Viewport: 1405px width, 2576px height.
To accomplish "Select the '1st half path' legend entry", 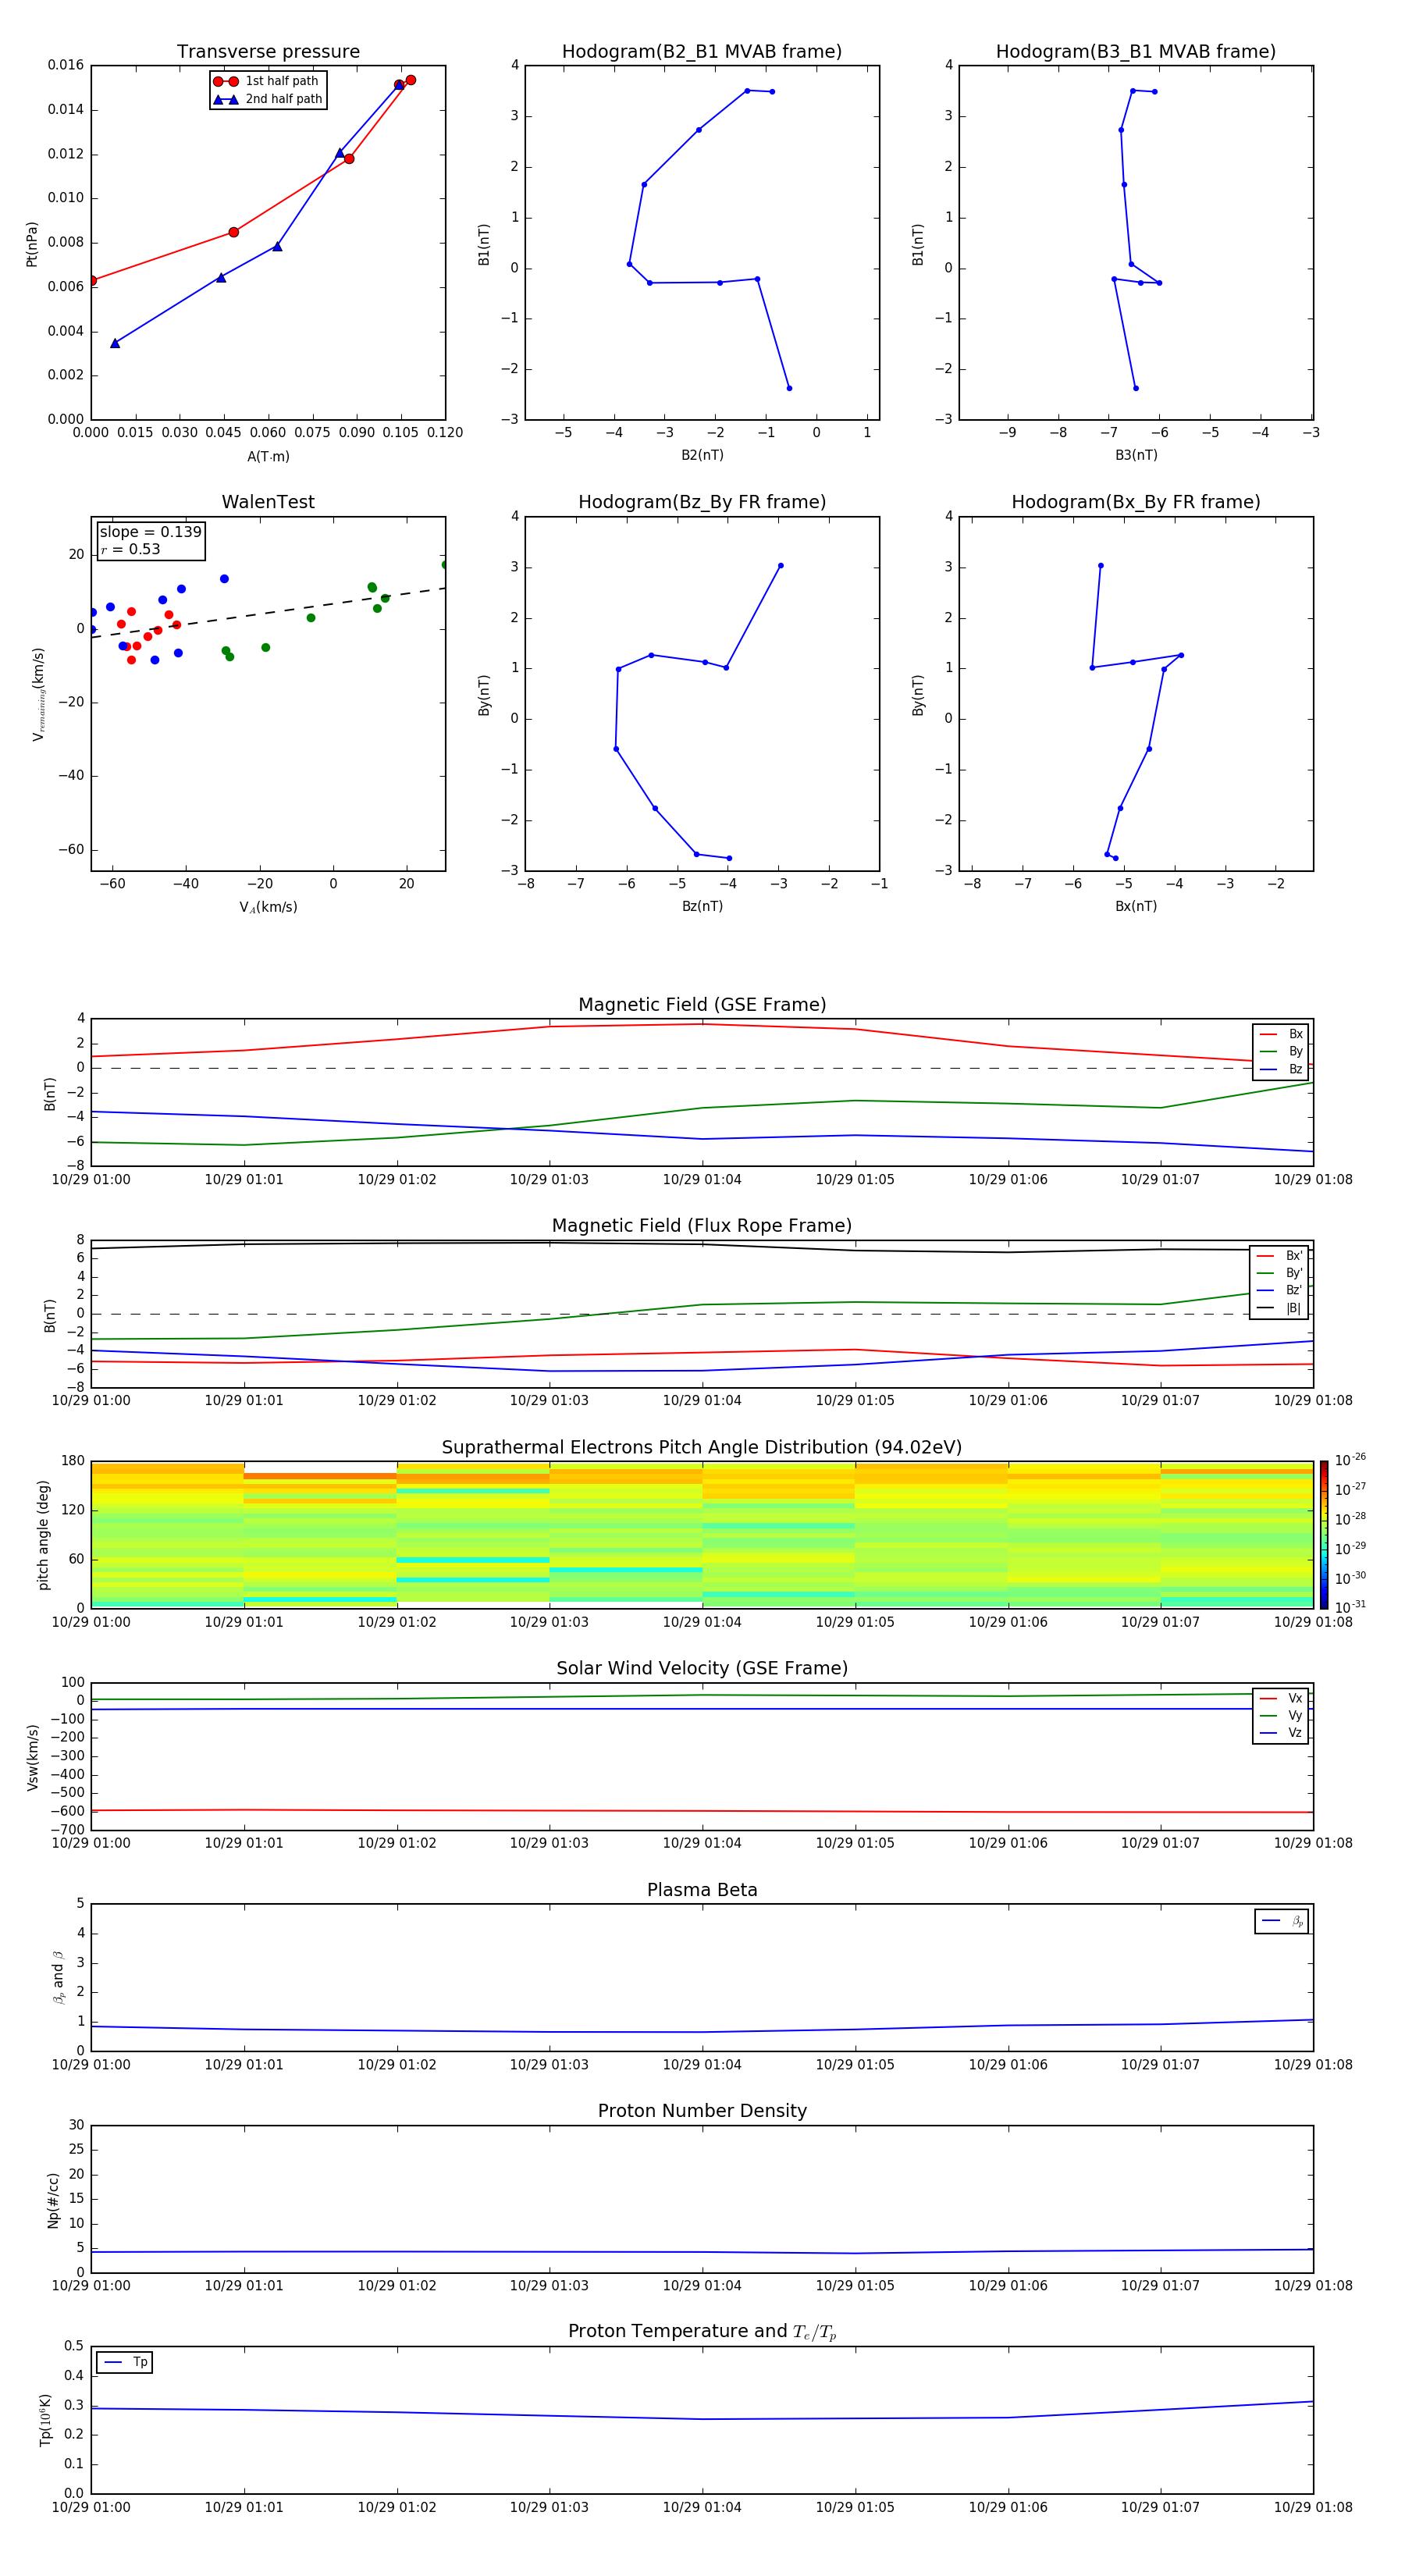I will pos(267,81).
